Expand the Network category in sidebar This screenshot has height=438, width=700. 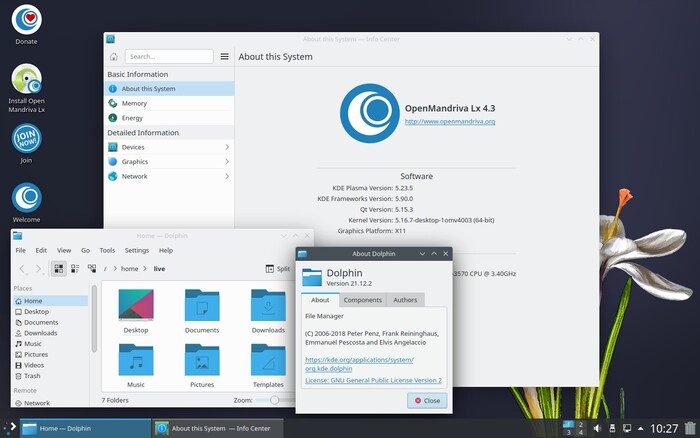169,176
